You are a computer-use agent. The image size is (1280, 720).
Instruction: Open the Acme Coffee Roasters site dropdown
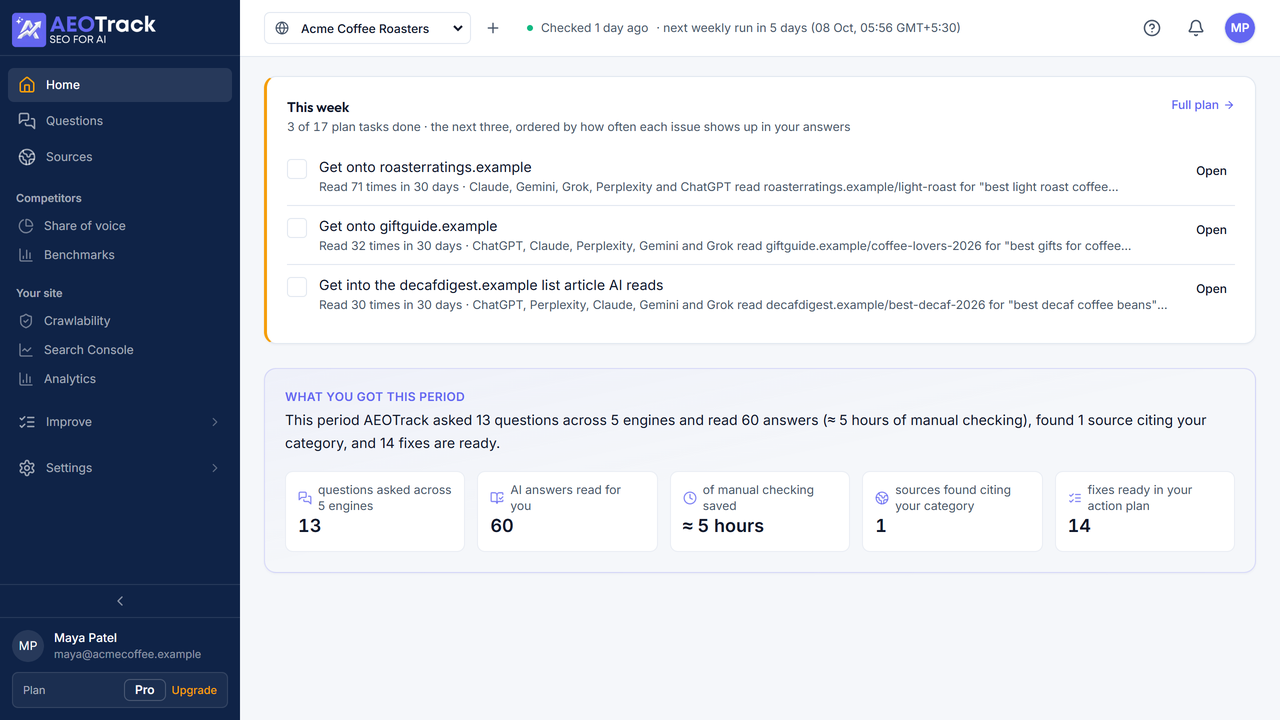(x=368, y=28)
